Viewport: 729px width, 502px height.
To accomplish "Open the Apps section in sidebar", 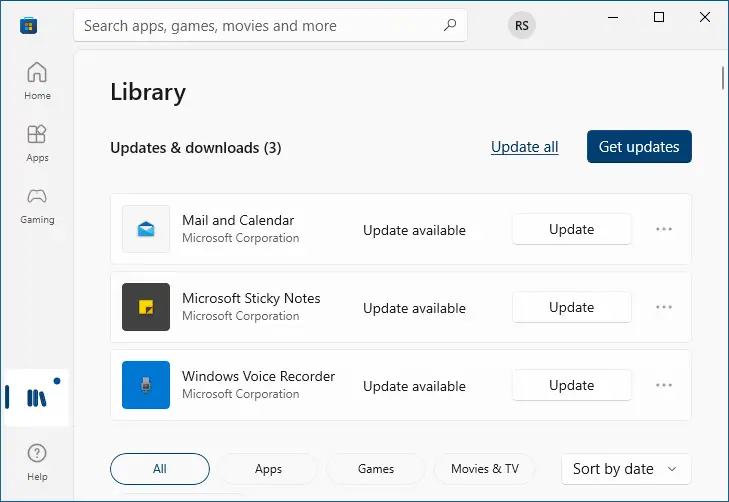I will (37, 143).
